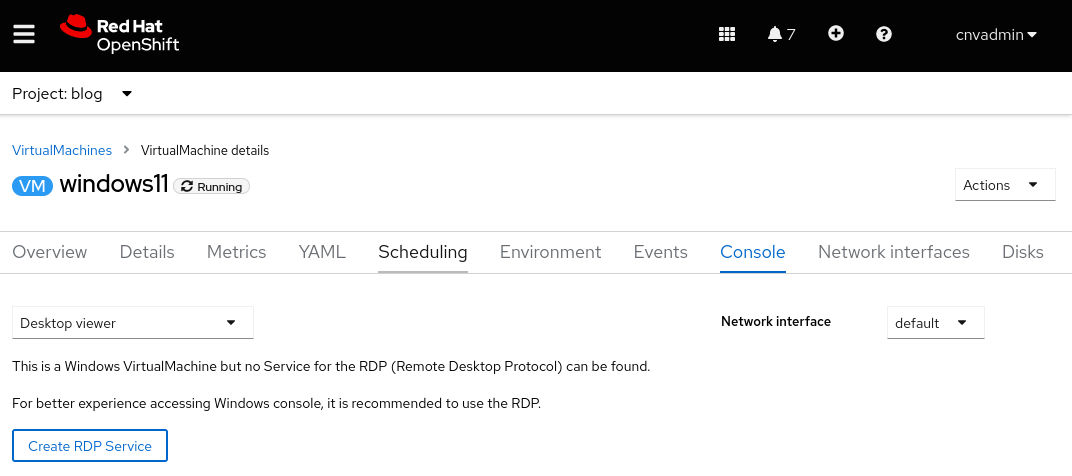
Task: Switch to the YAML tab
Action: tap(322, 252)
